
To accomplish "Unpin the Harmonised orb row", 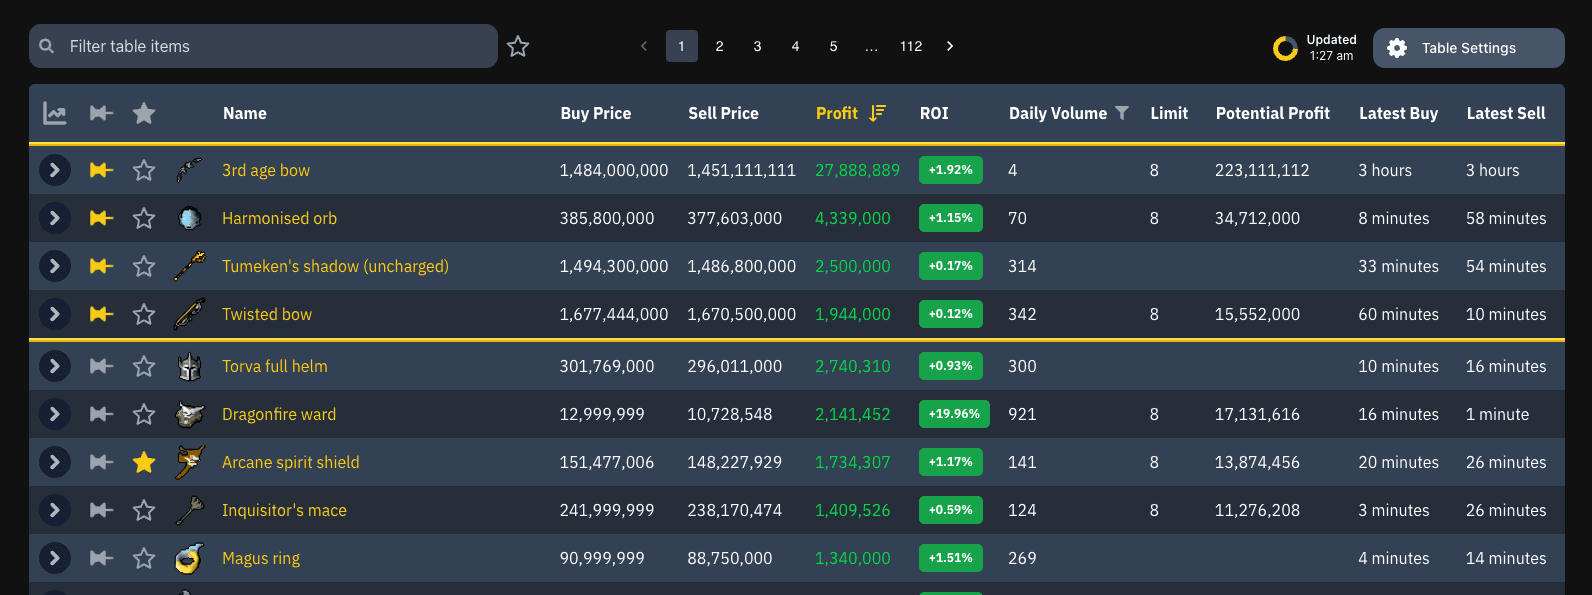I will coord(101,218).
